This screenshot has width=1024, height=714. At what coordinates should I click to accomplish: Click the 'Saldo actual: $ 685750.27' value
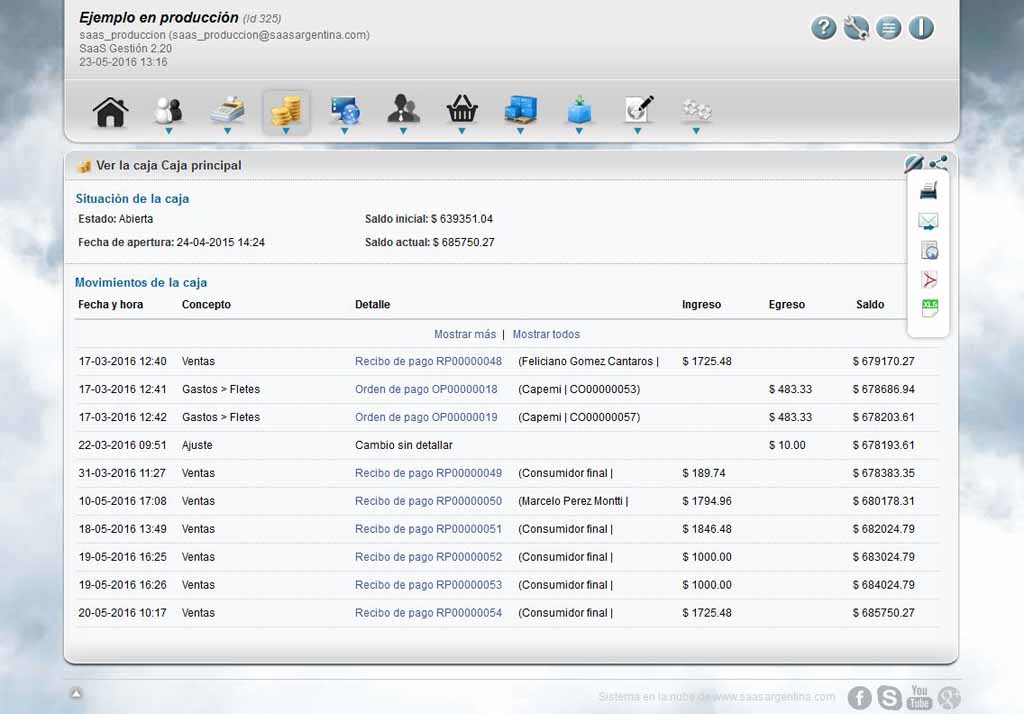point(430,242)
